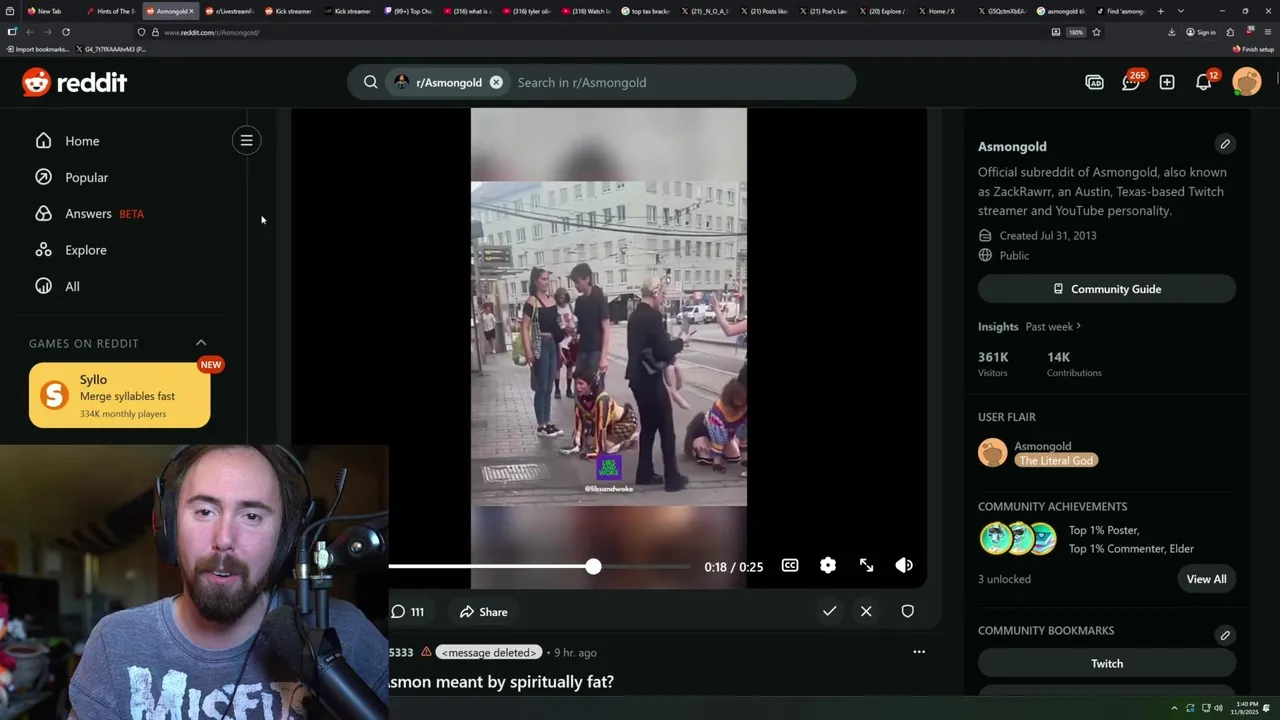Open the three-dot menu on next post
The image size is (1280, 720).
pyautogui.click(x=919, y=652)
